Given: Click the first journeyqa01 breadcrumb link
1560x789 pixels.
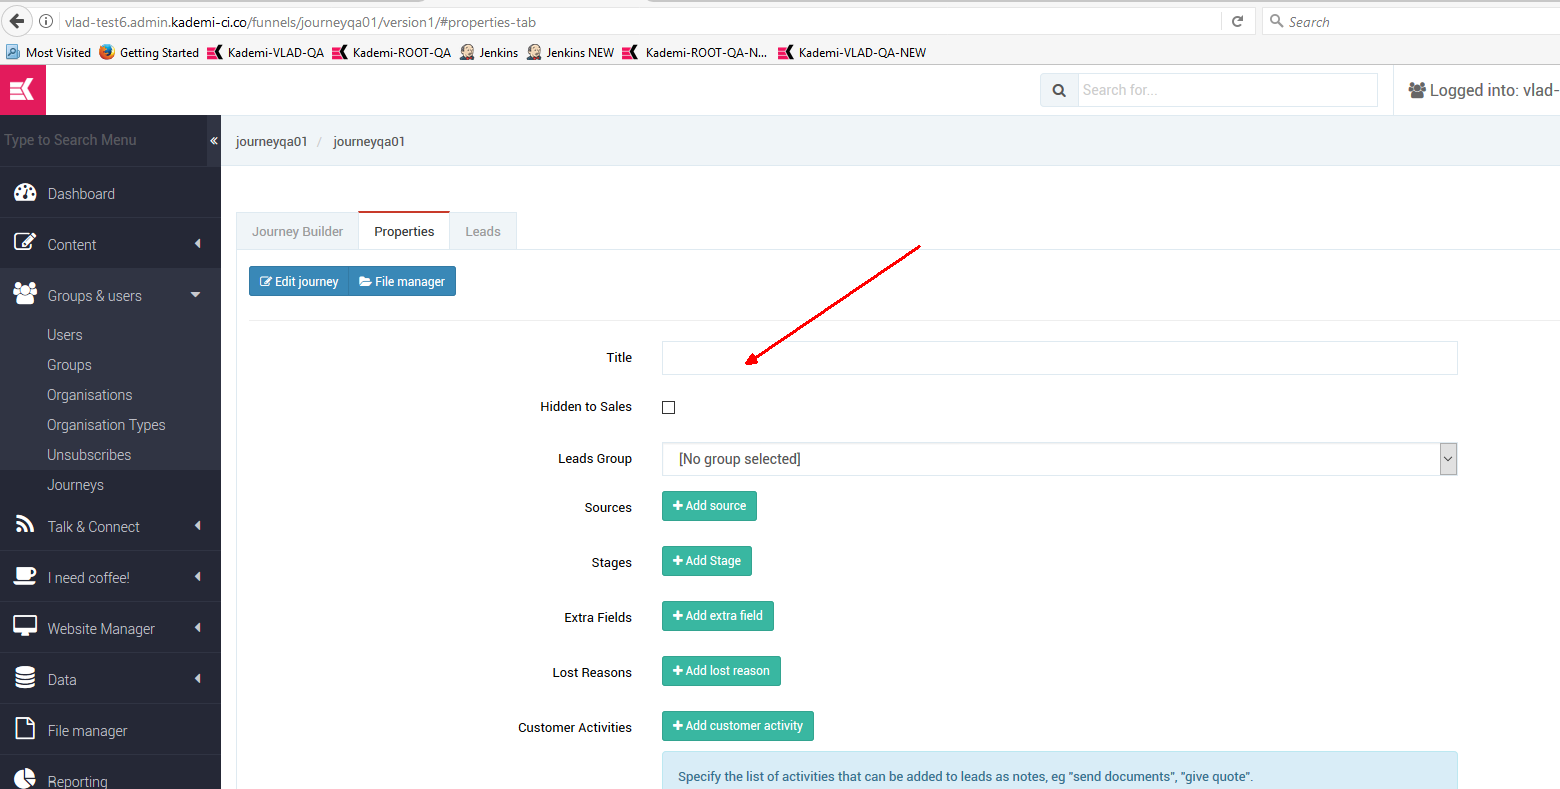Looking at the screenshot, I should [x=271, y=141].
